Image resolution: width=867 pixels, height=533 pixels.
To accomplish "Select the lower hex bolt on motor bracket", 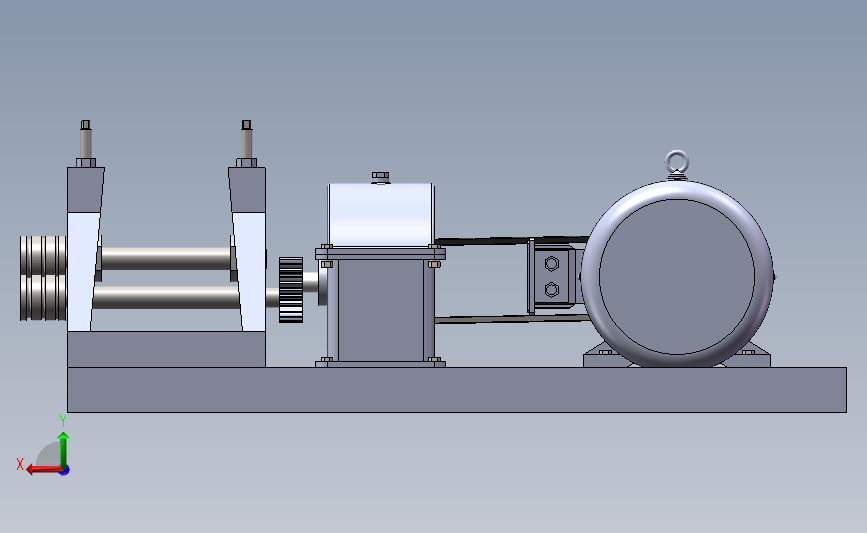I will [551, 289].
